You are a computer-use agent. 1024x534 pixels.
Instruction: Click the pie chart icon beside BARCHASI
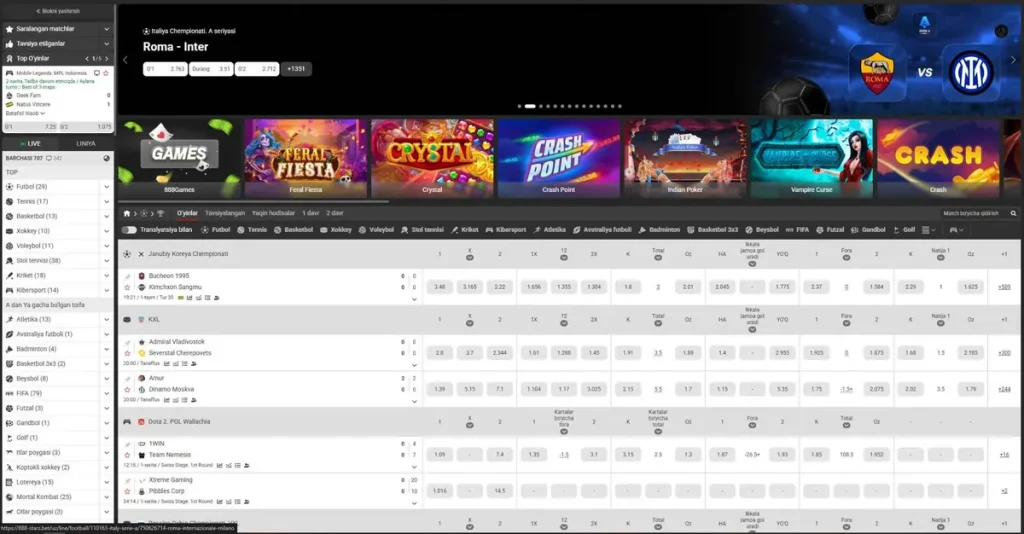106,159
